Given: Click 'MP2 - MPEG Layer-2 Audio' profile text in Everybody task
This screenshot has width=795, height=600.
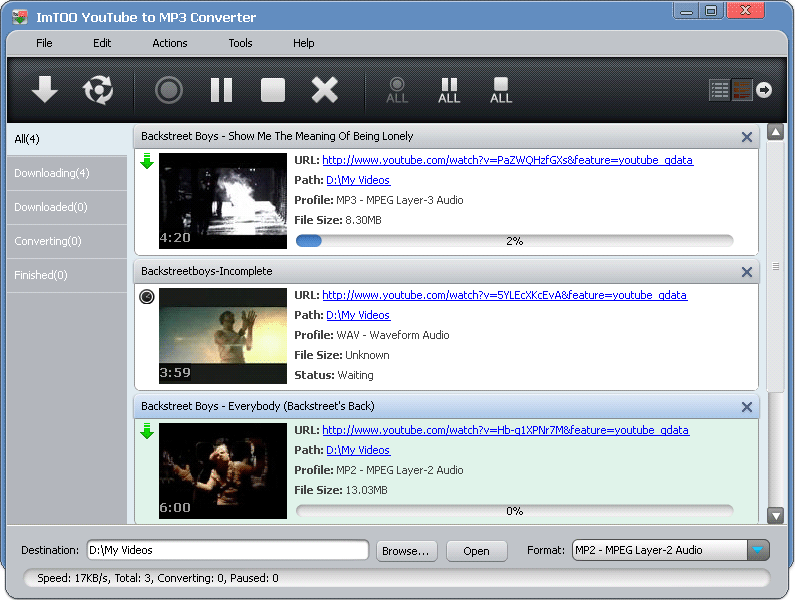Looking at the screenshot, I should [400, 470].
